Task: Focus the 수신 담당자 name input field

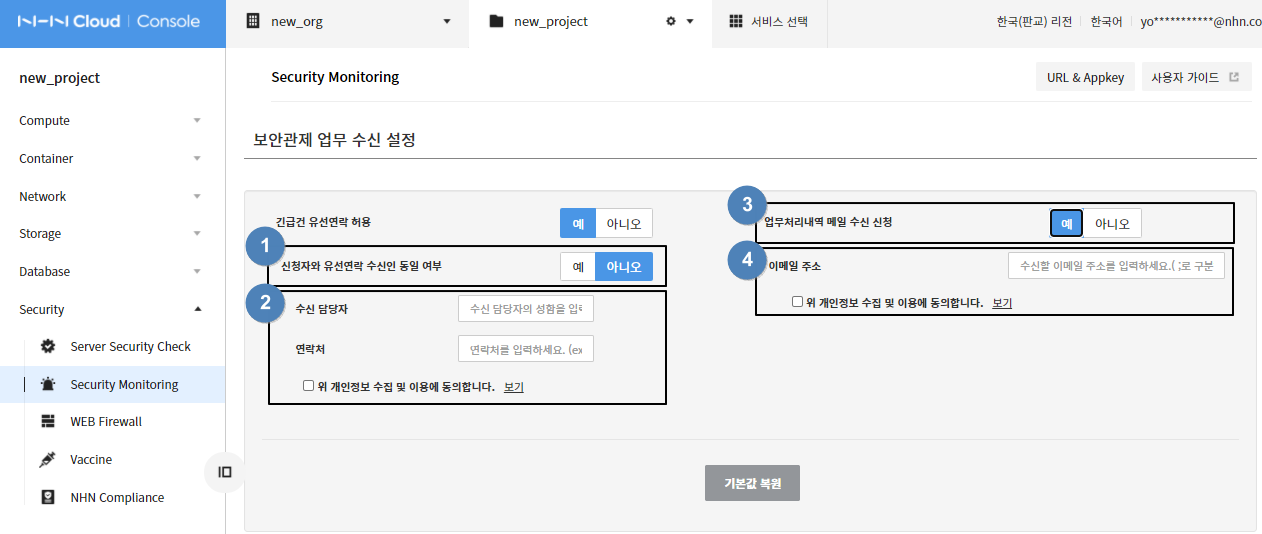Action: 526,308
